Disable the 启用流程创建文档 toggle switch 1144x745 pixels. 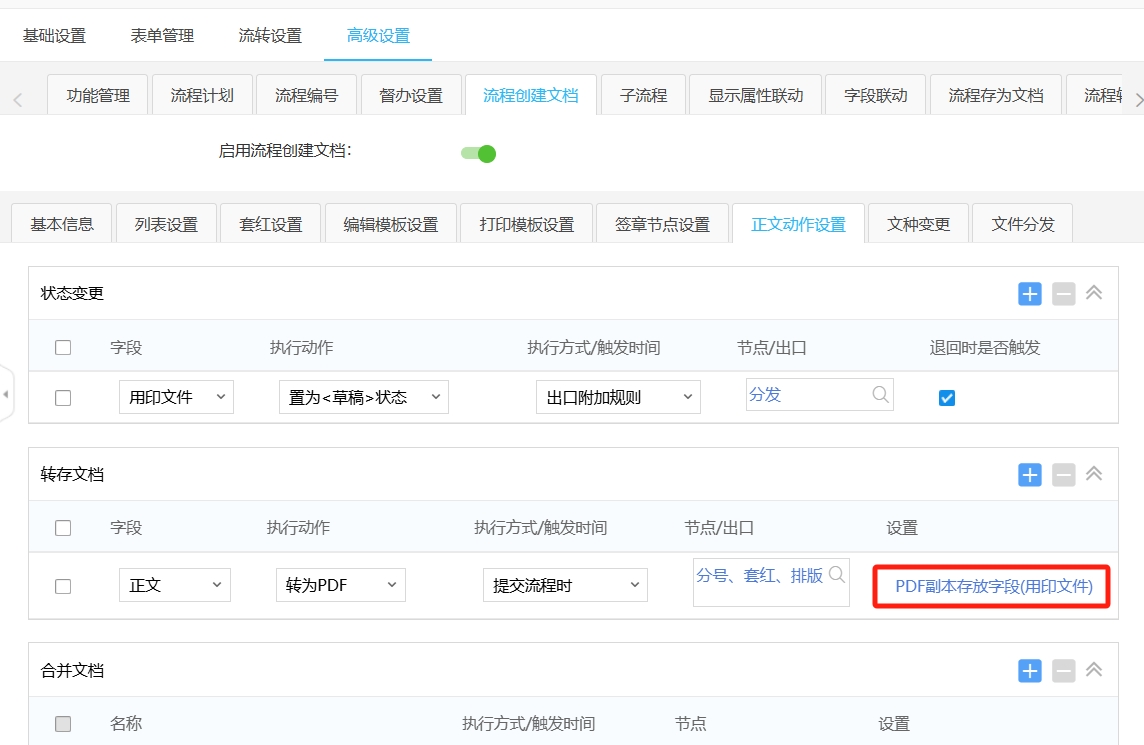click(479, 153)
